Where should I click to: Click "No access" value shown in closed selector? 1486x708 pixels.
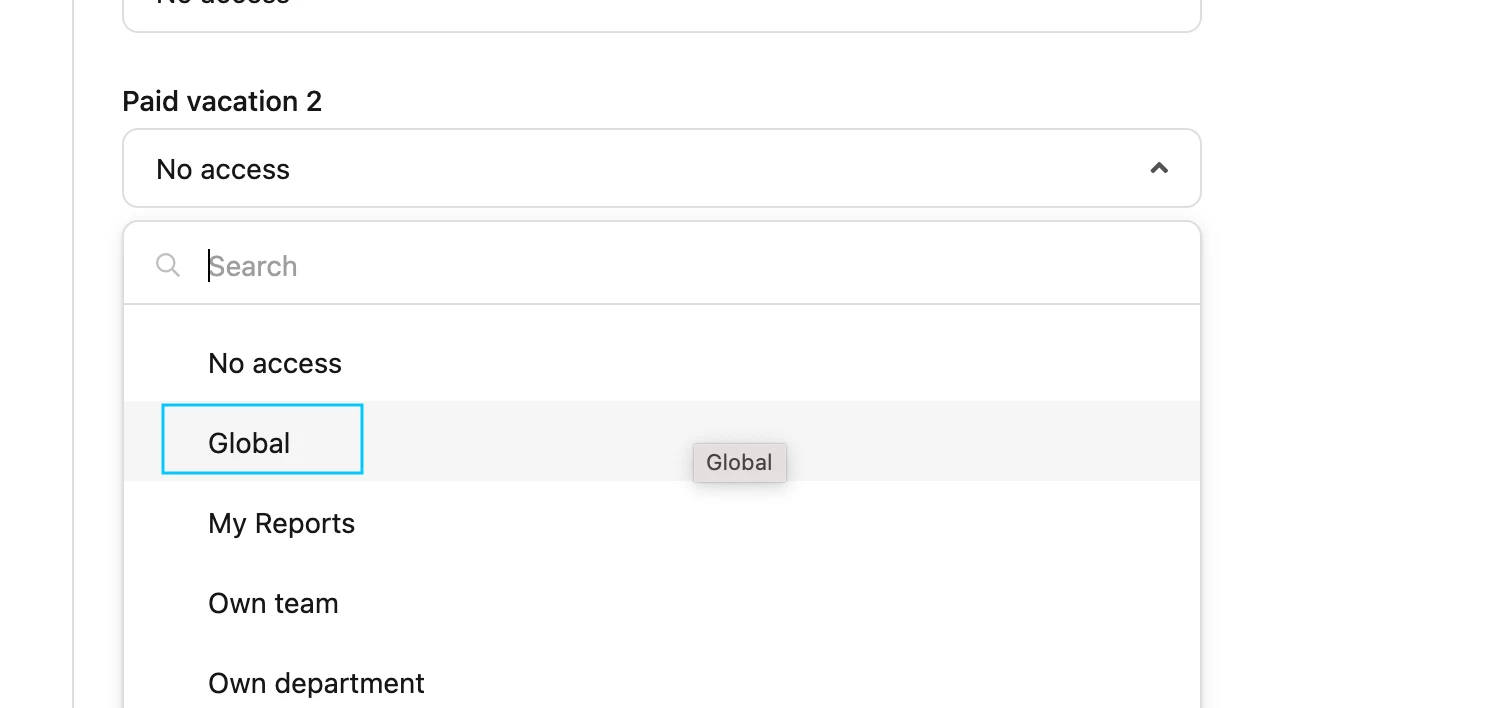223,169
